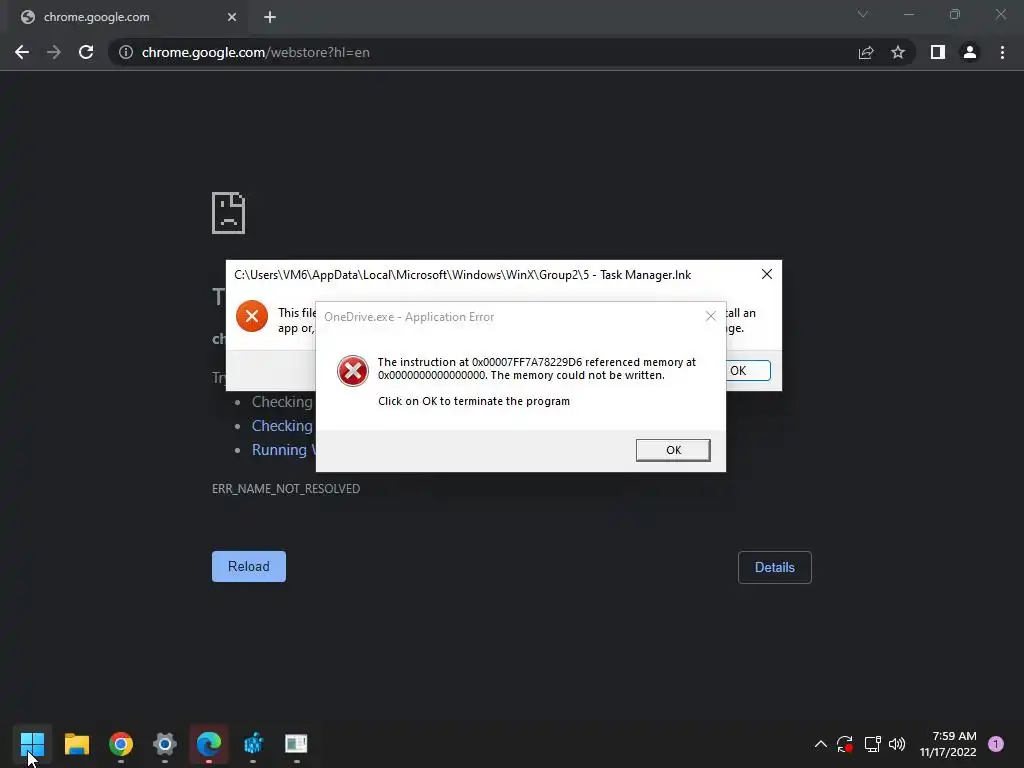Open the news-style app on taskbar

coord(296,744)
